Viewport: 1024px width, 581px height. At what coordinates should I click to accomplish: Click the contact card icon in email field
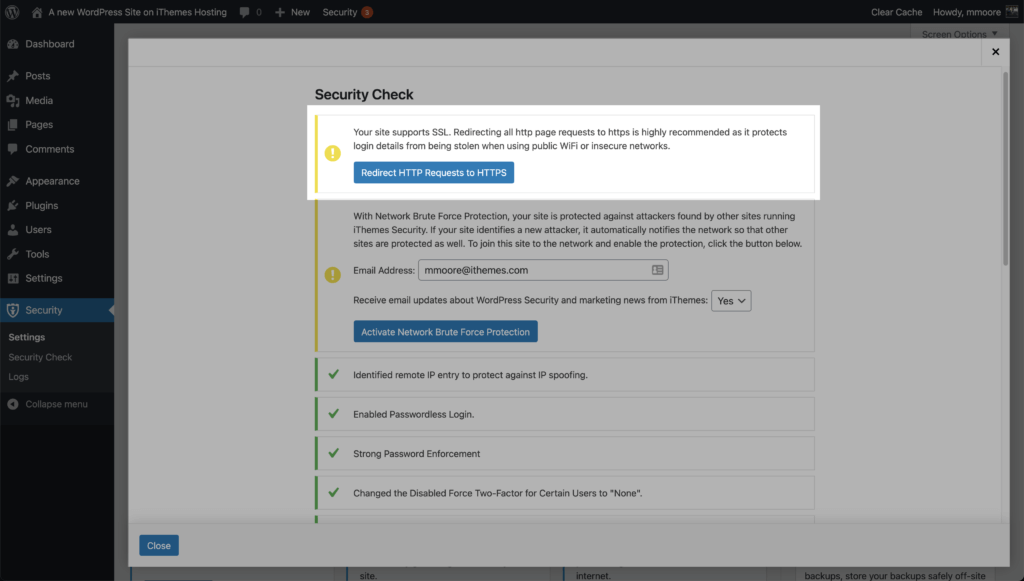657,270
